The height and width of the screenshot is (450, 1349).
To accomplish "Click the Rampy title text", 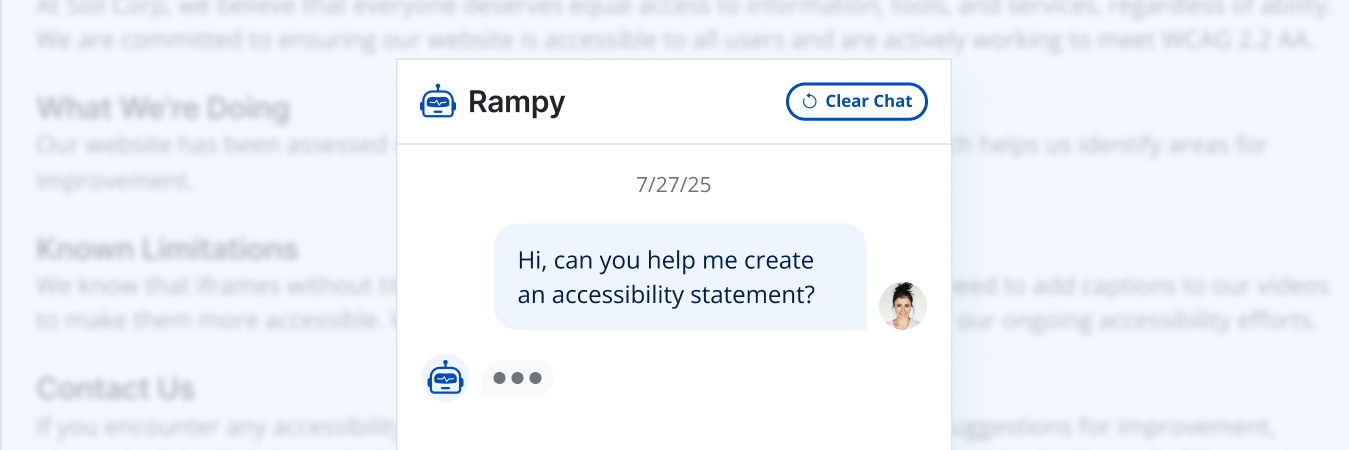I will tap(516, 102).
